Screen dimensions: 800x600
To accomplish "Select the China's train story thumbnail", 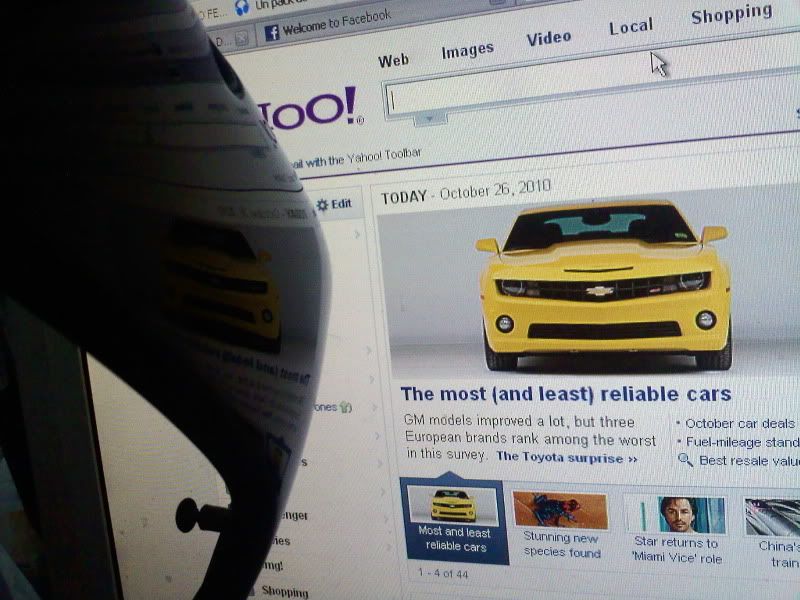I will [772, 533].
